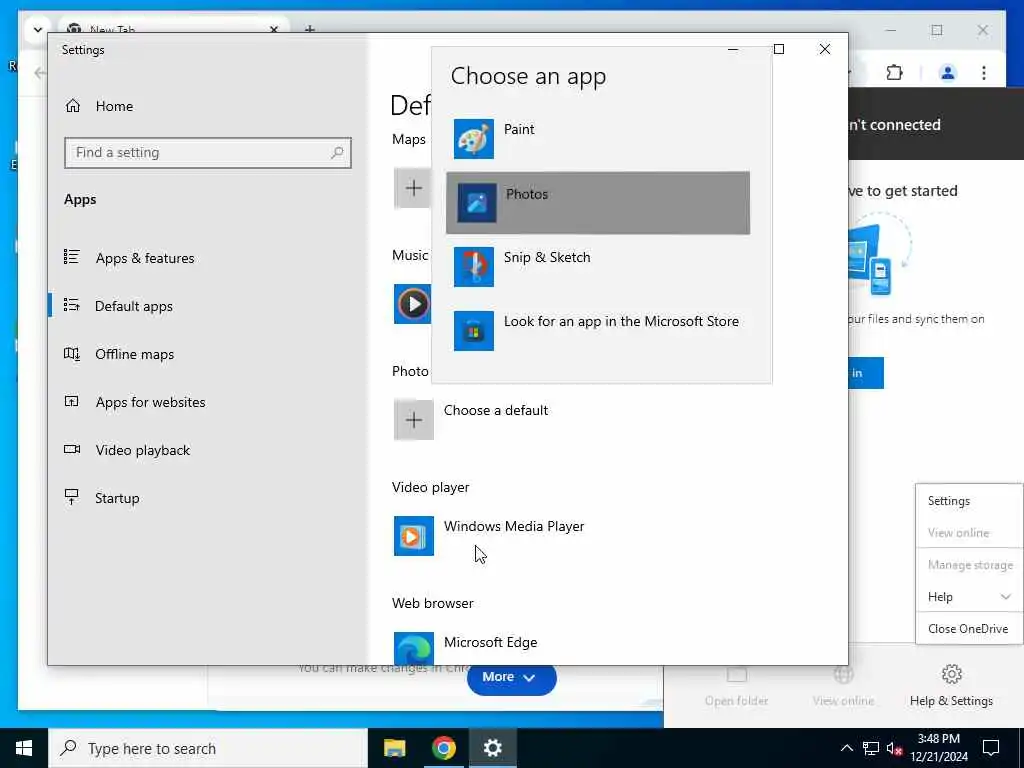
Task: Click the Home label in Settings
Action: pos(114,106)
